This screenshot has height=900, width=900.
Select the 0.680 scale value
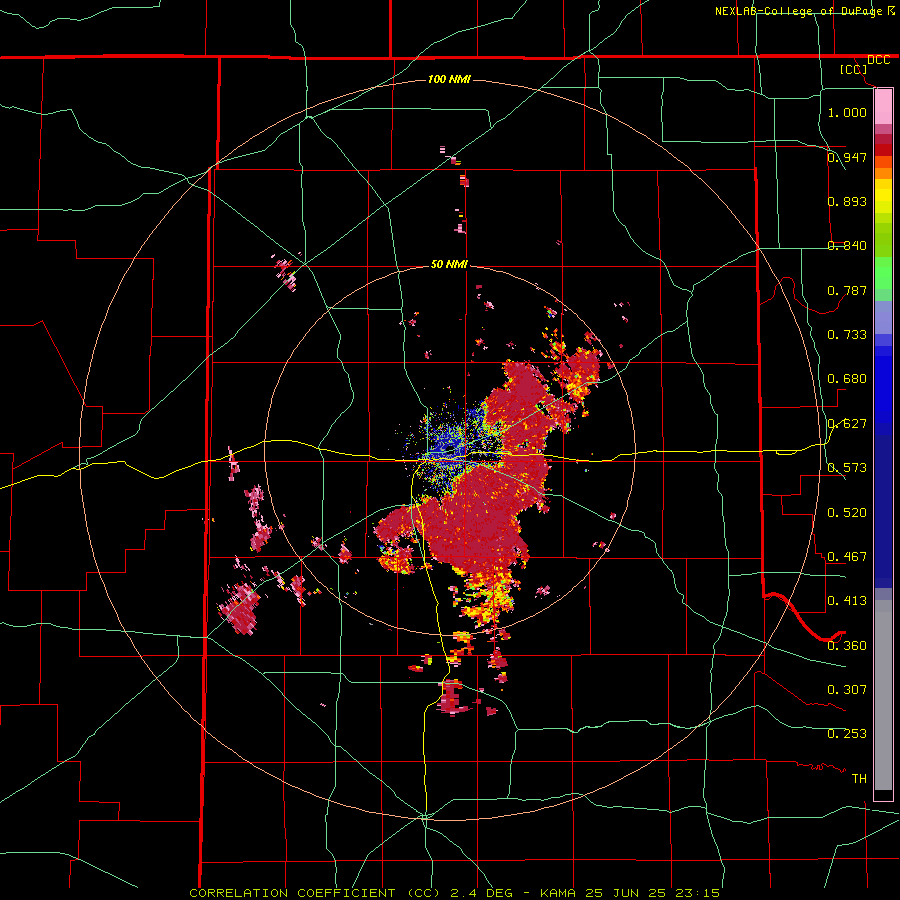847,379
